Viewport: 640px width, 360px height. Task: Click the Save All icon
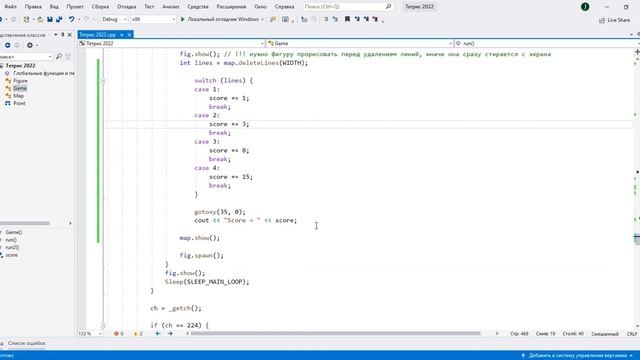(x=59, y=19)
